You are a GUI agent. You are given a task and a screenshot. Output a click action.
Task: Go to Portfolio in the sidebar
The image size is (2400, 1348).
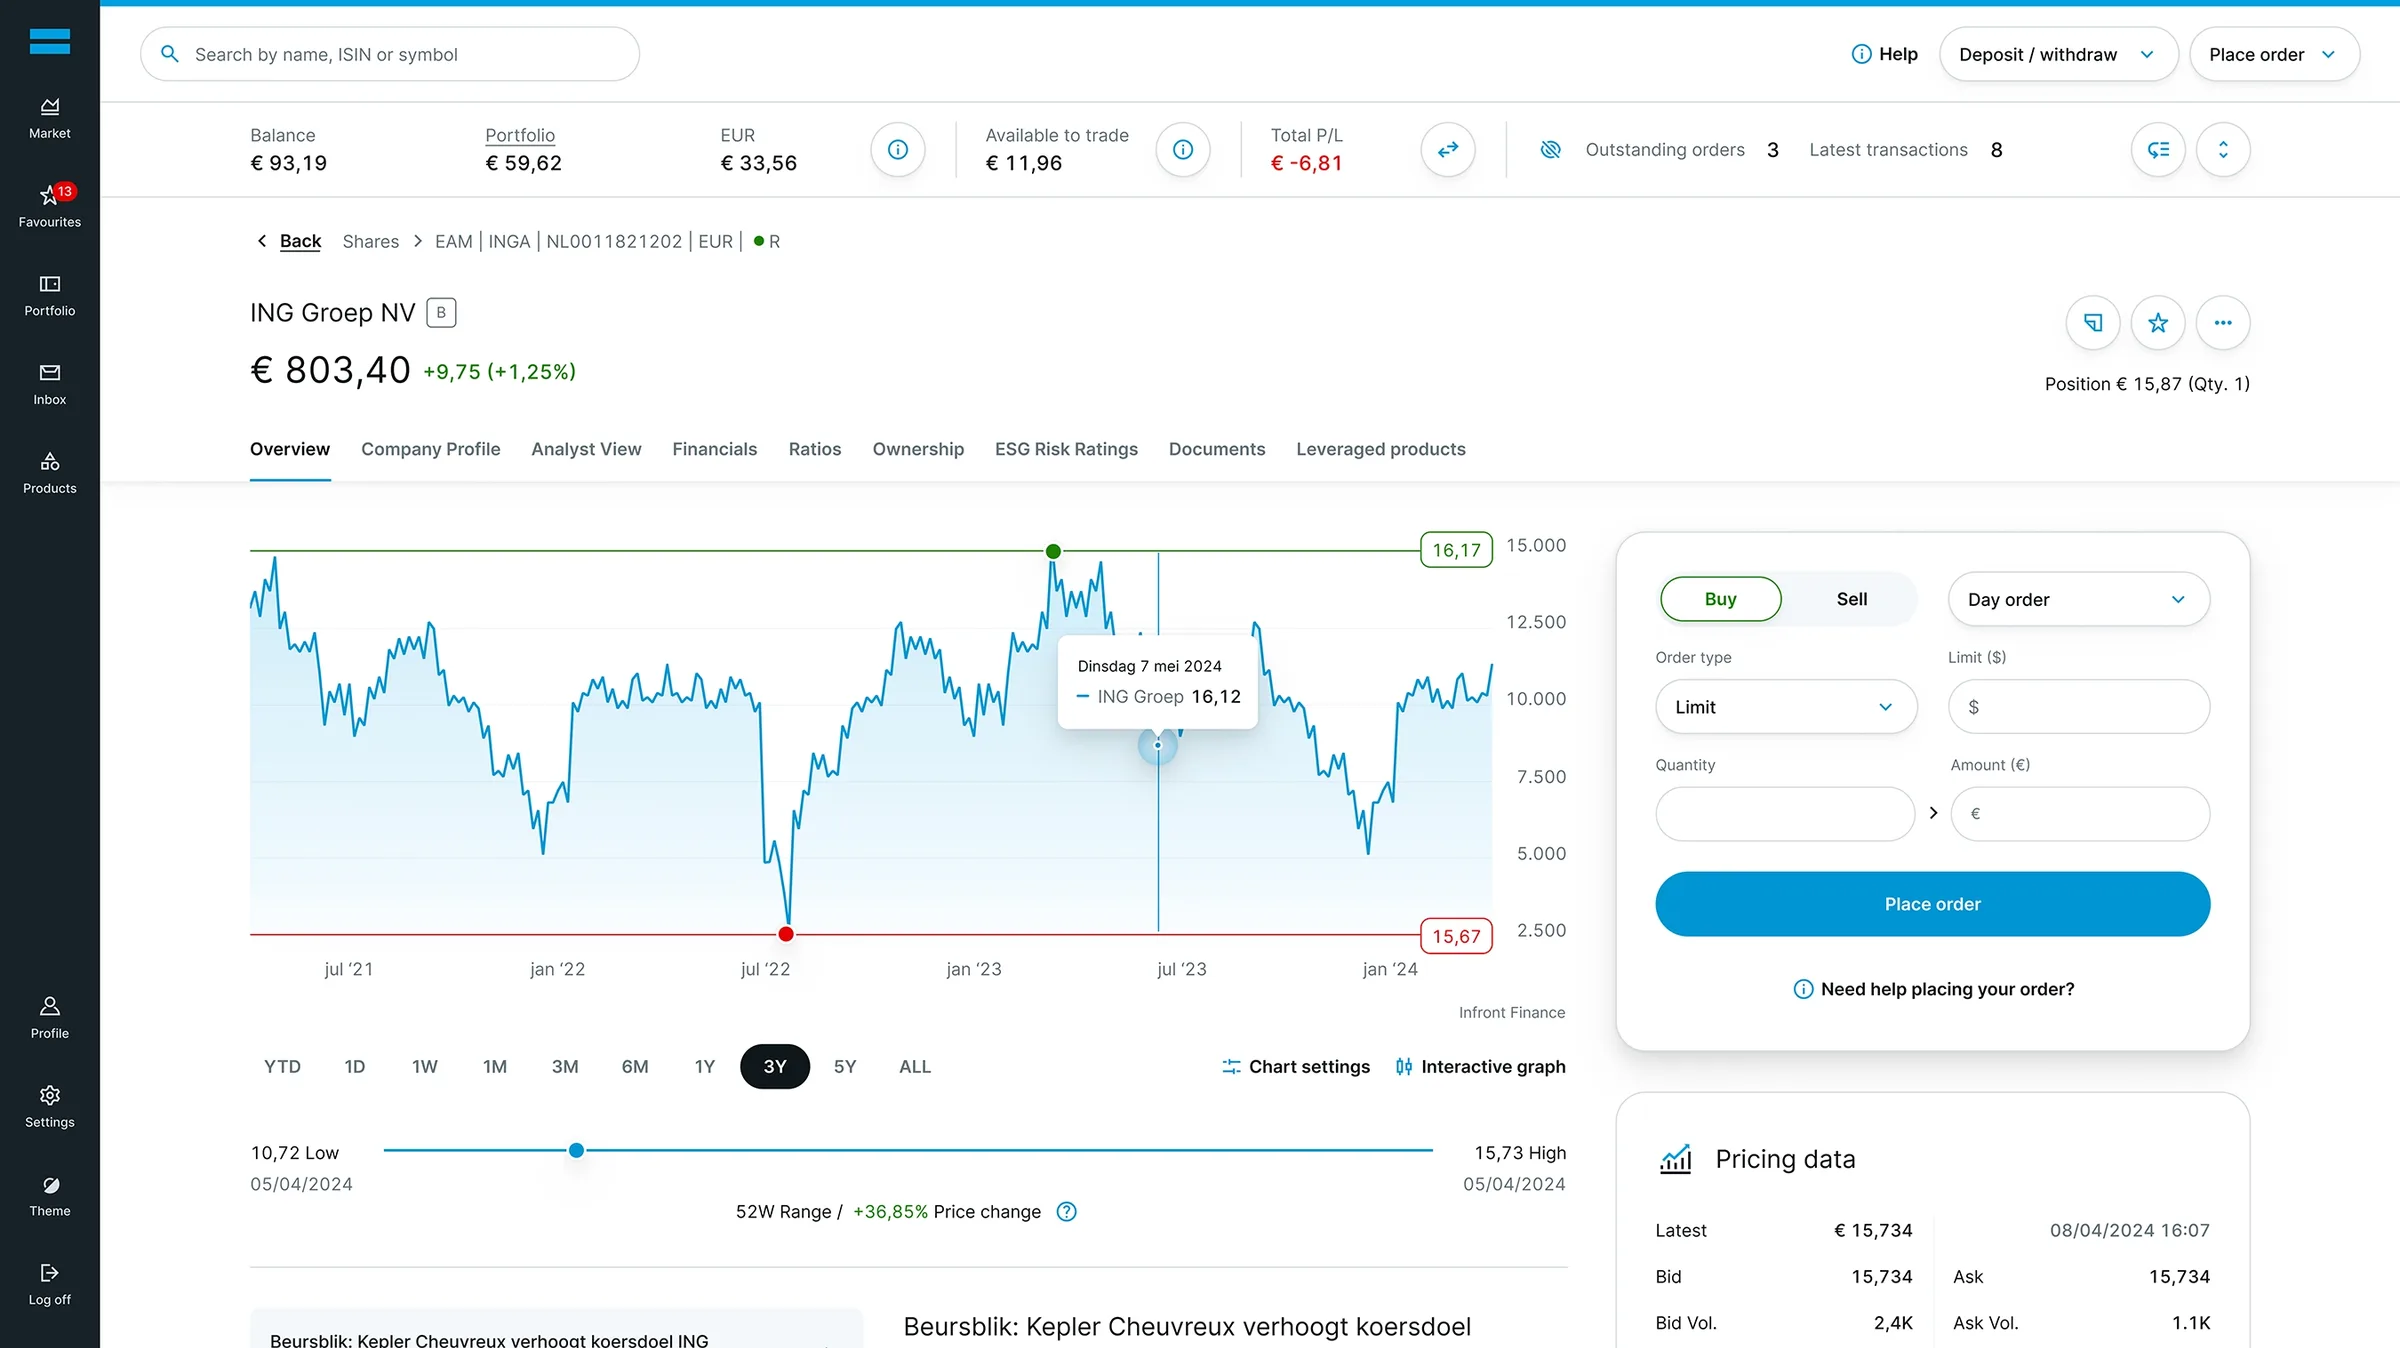point(49,296)
